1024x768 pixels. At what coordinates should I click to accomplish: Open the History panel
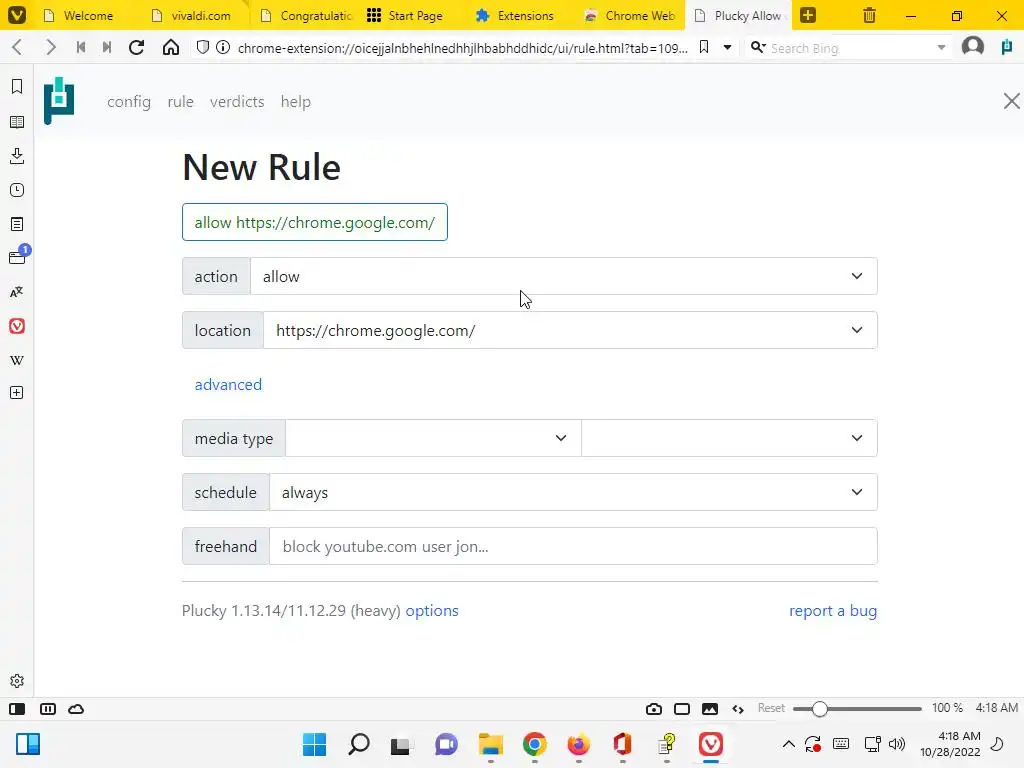pos(17,190)
